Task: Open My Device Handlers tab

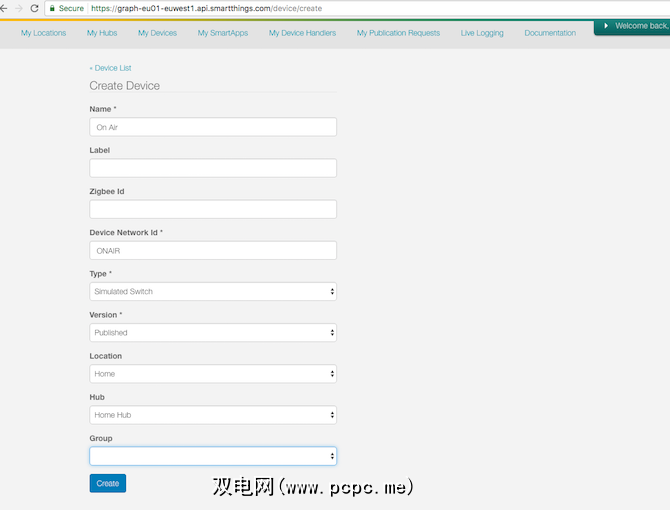Action: pos(302,33)
